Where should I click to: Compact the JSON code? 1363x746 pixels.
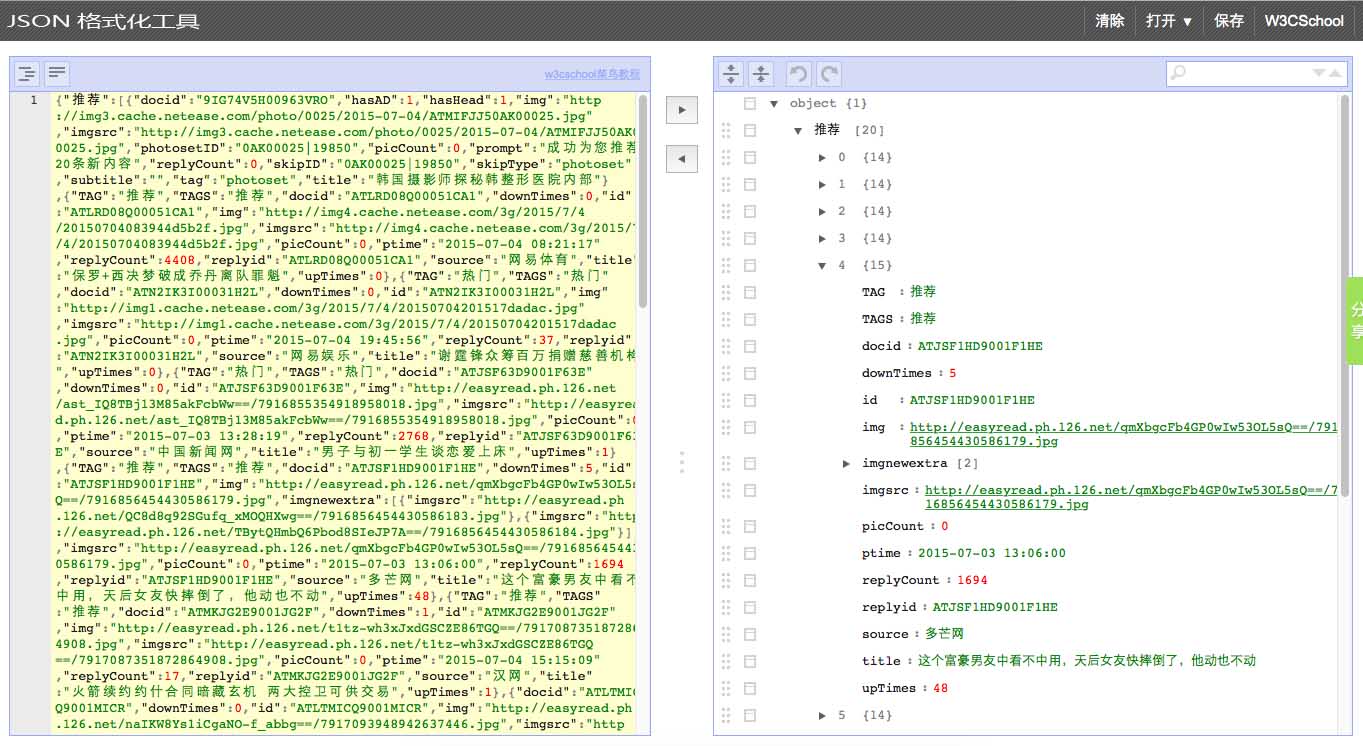[57, 73]
